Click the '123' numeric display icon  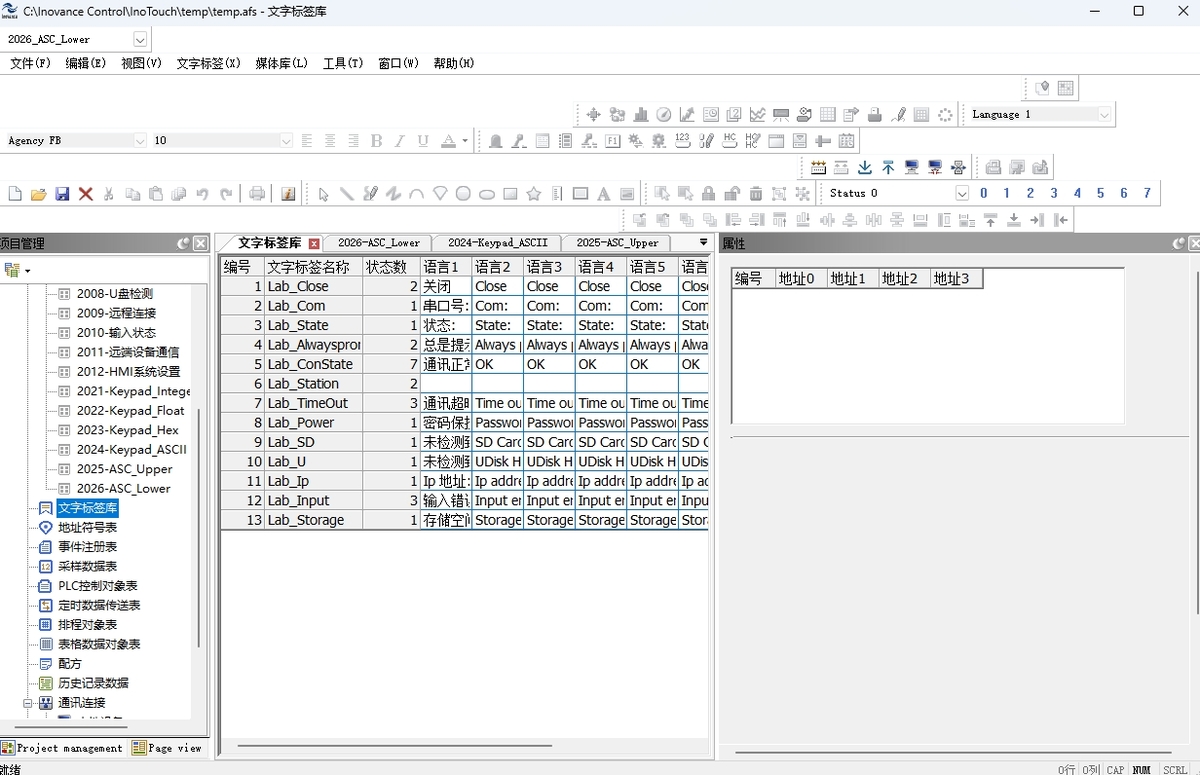click(x=683, y=141)
